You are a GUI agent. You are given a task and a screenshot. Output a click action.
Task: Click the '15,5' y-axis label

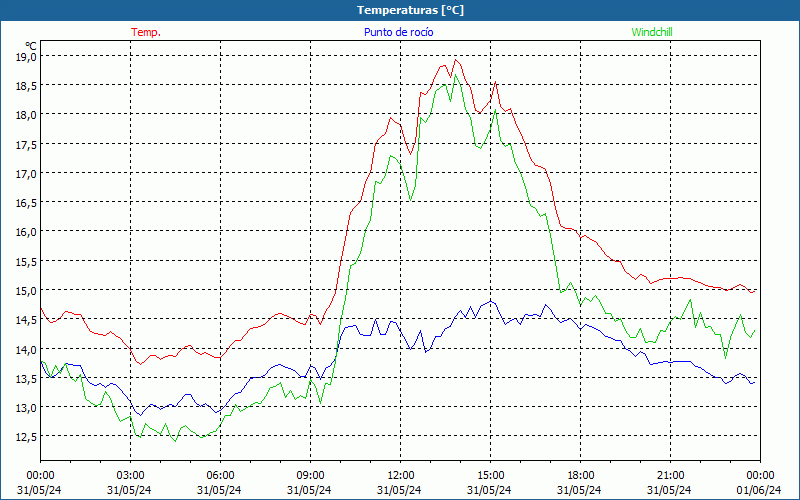[26, 261]
